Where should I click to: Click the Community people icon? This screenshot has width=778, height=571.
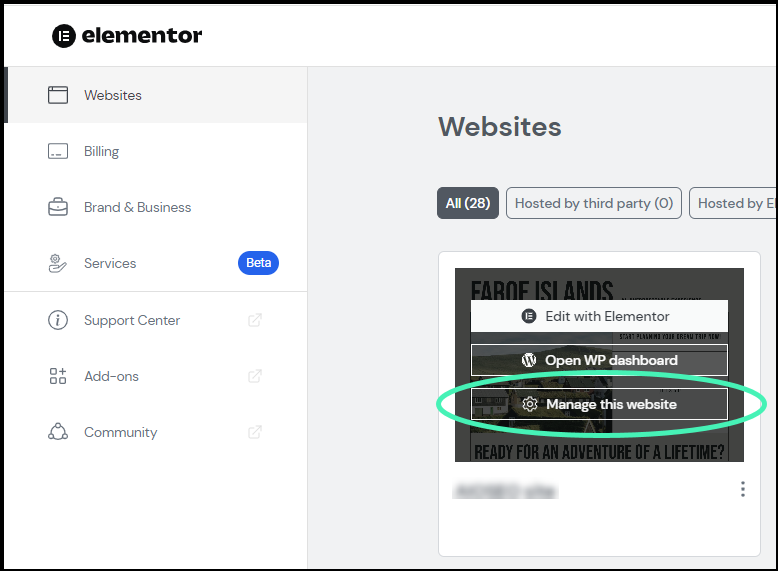[x=58, y=432]
